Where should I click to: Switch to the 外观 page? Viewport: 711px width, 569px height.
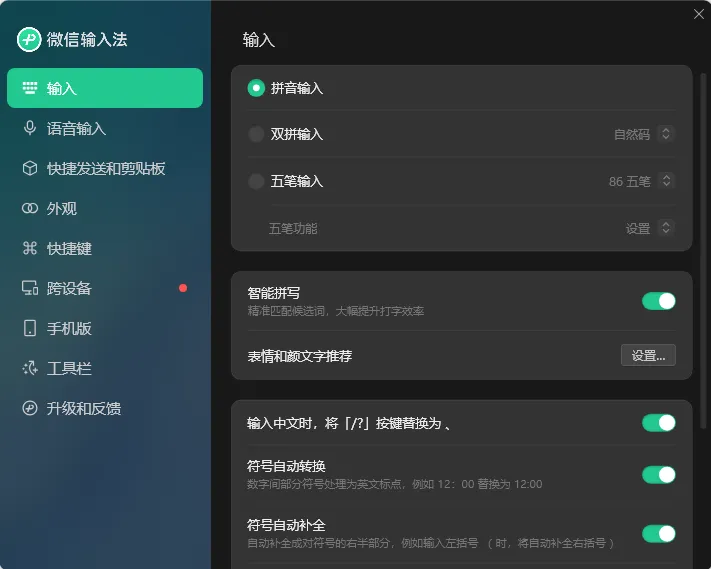click(105, 208)
